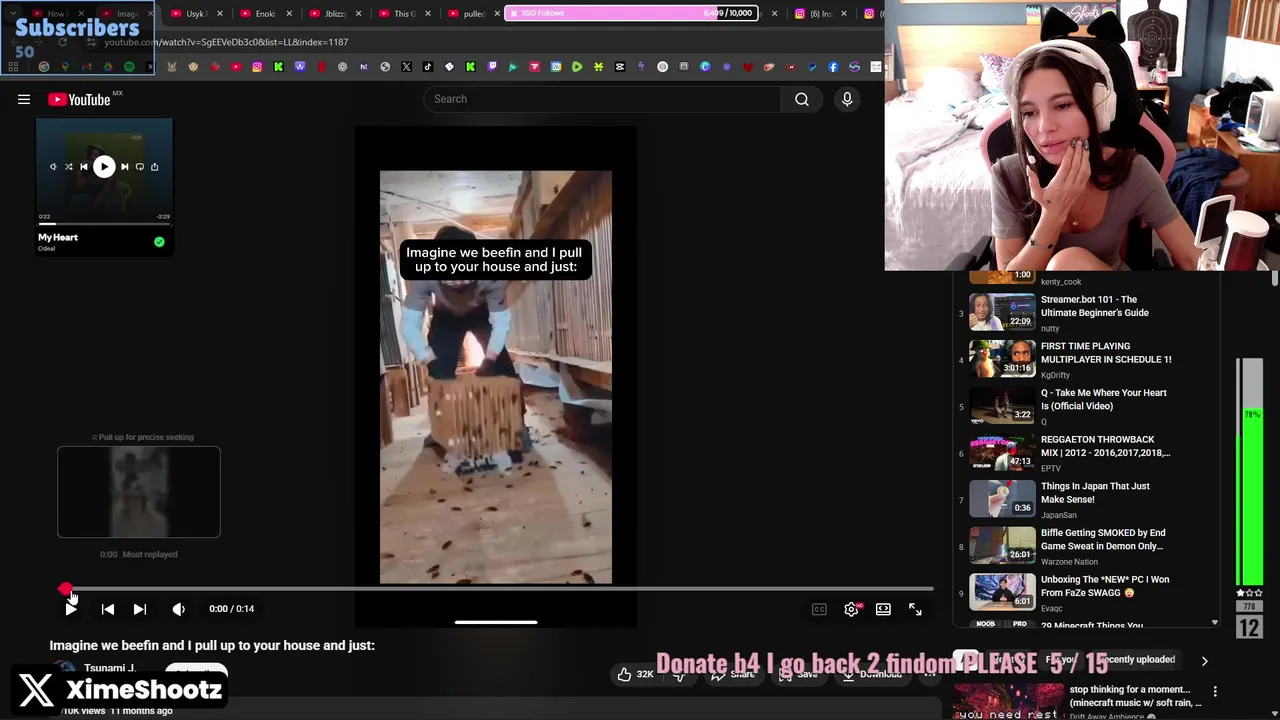The image size is (1280, 720).
Task: Switch to the pulled browser tab
Action: 468,13
